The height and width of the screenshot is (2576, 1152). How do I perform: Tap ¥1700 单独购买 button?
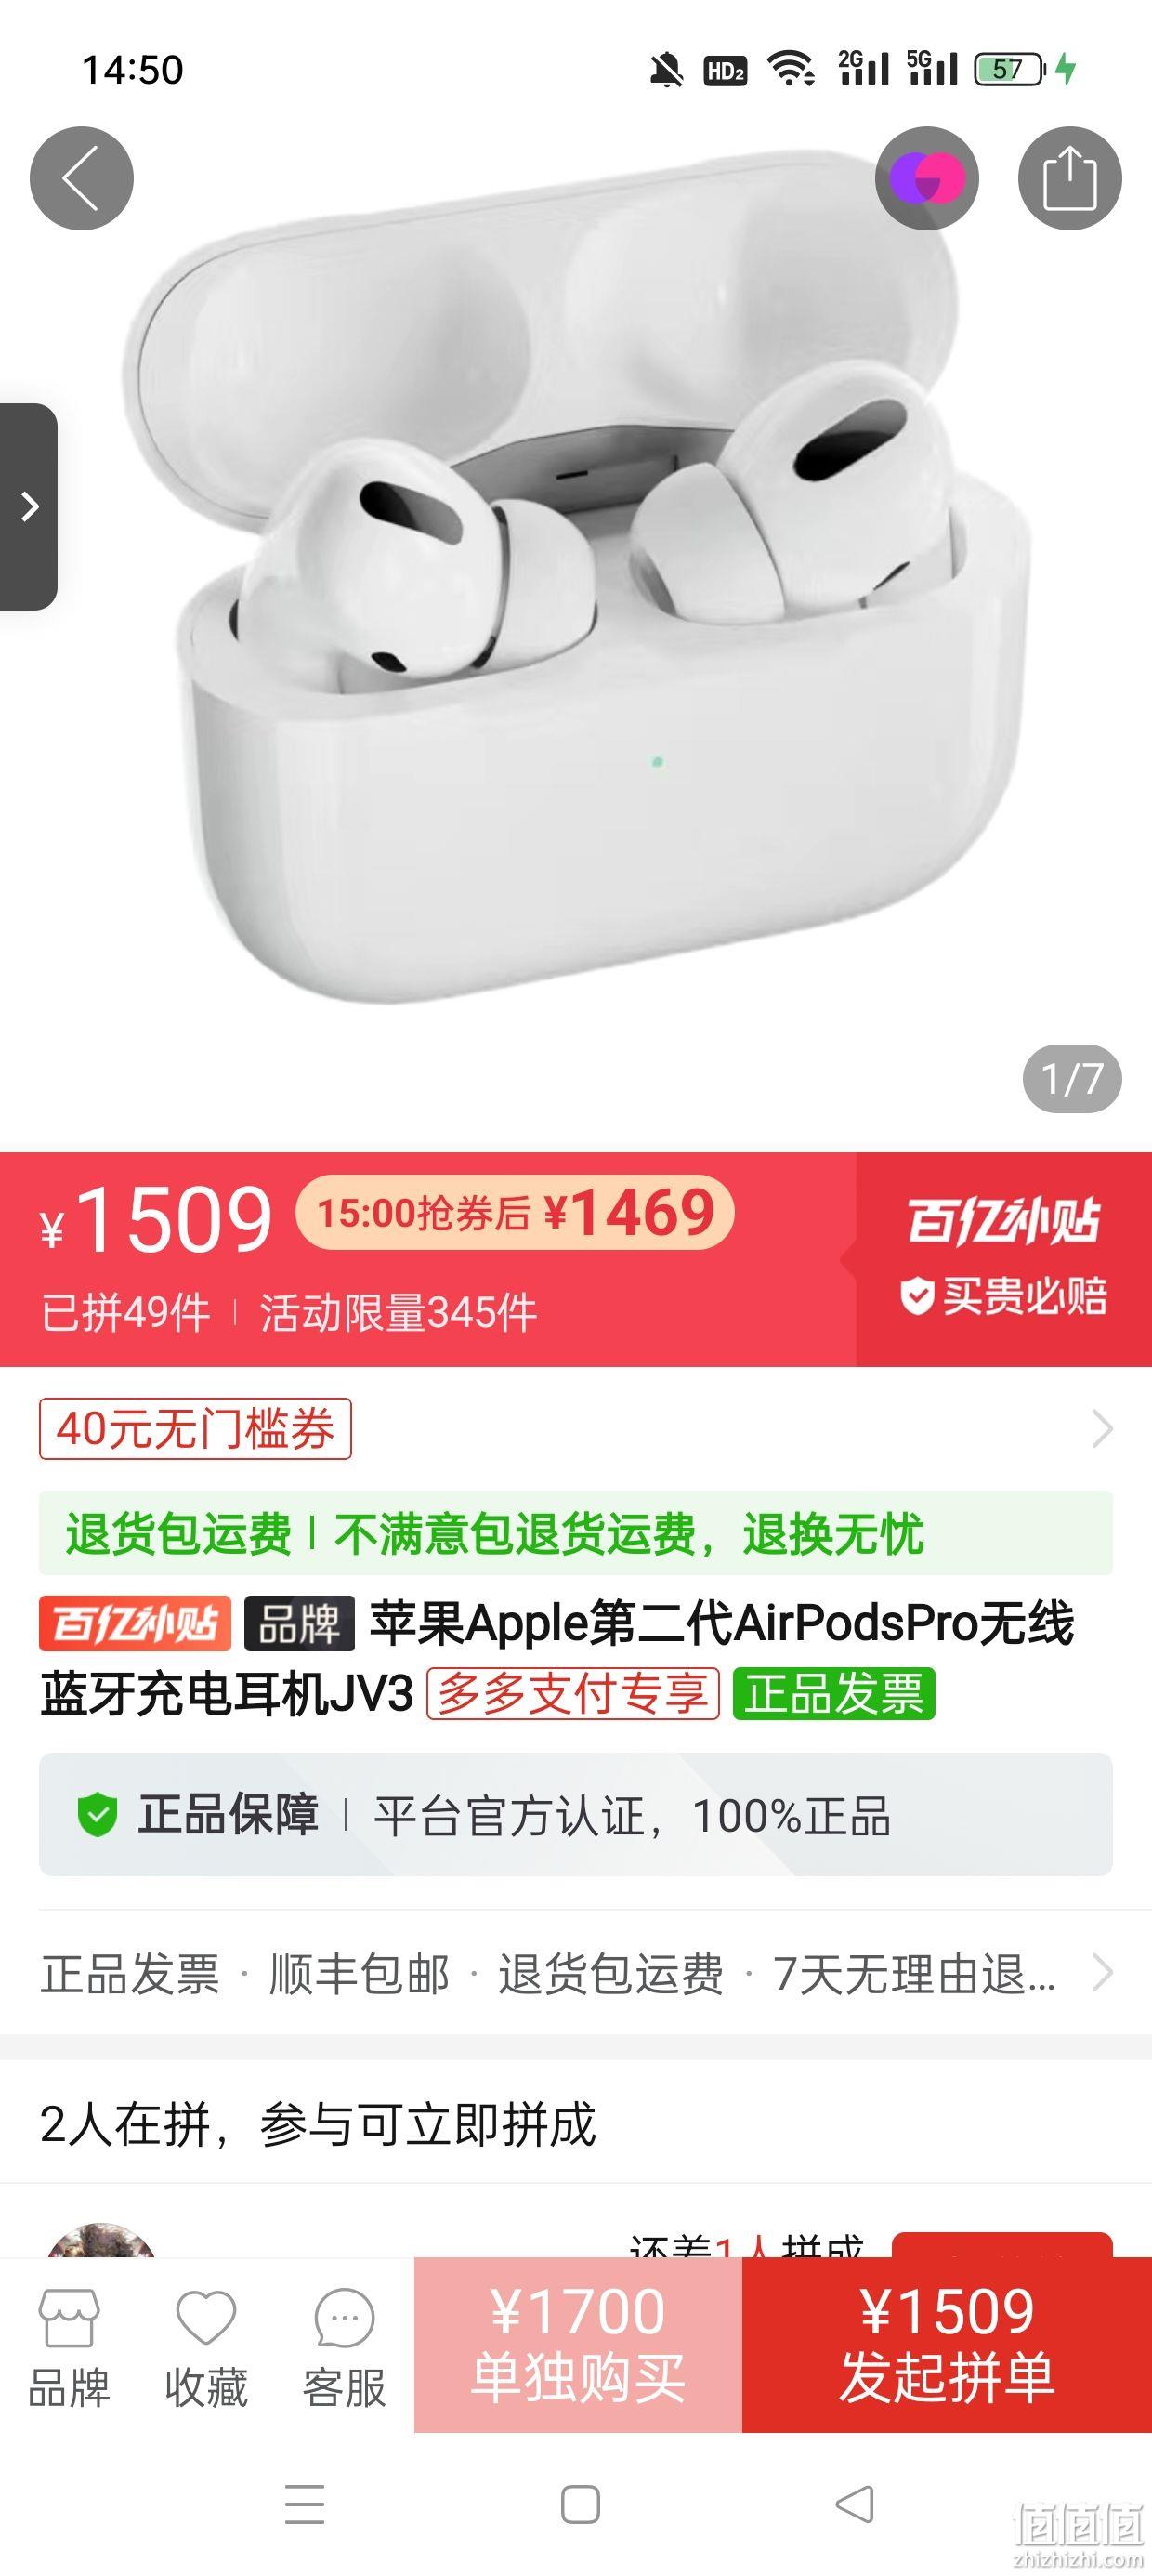tap(578, 2344)
